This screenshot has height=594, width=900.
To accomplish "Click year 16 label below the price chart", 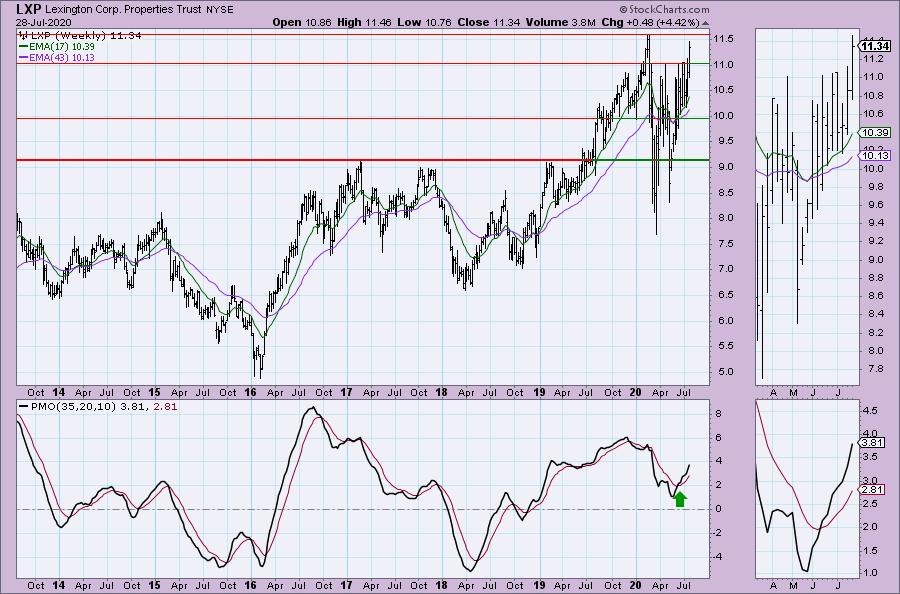I will [x=250, y=393].
